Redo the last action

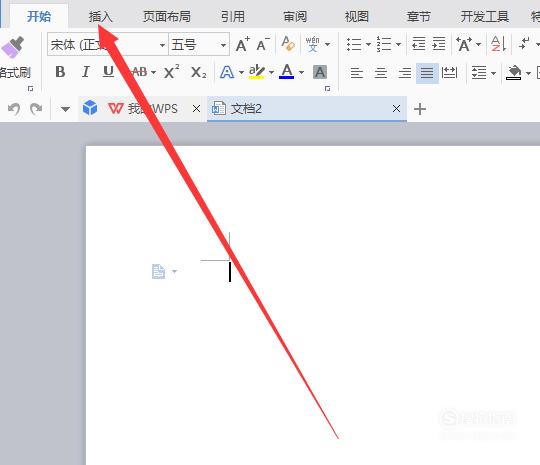click(36, 109)
